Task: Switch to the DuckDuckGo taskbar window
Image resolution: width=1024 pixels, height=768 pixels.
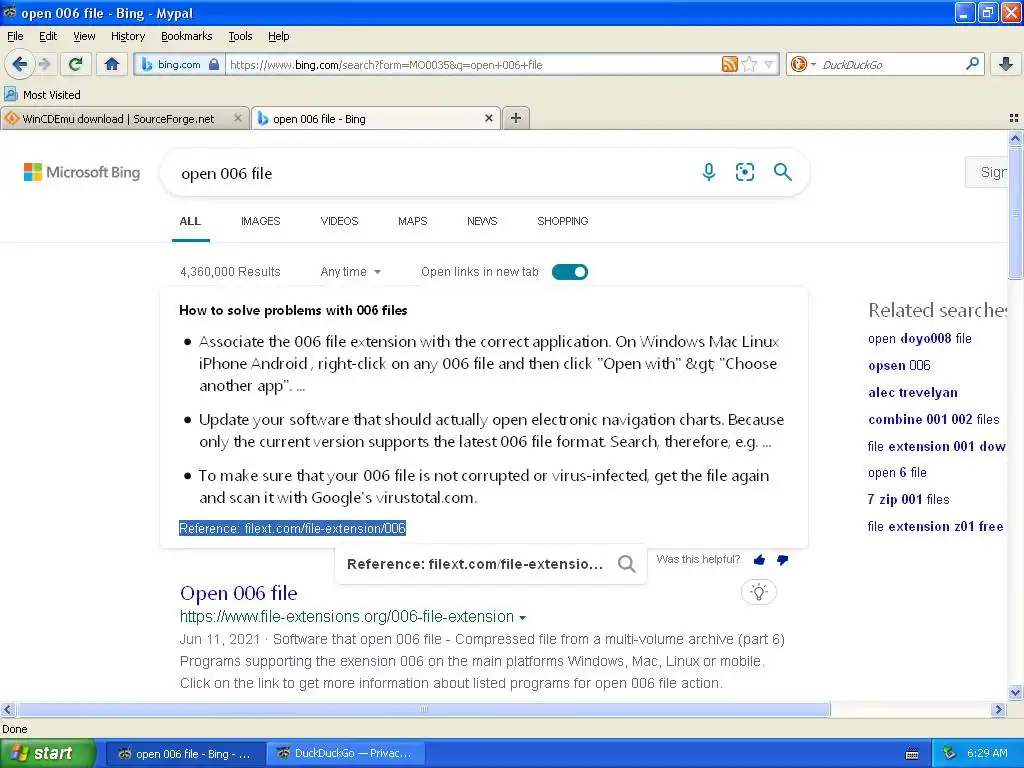Action: click(x=347, y=753)
